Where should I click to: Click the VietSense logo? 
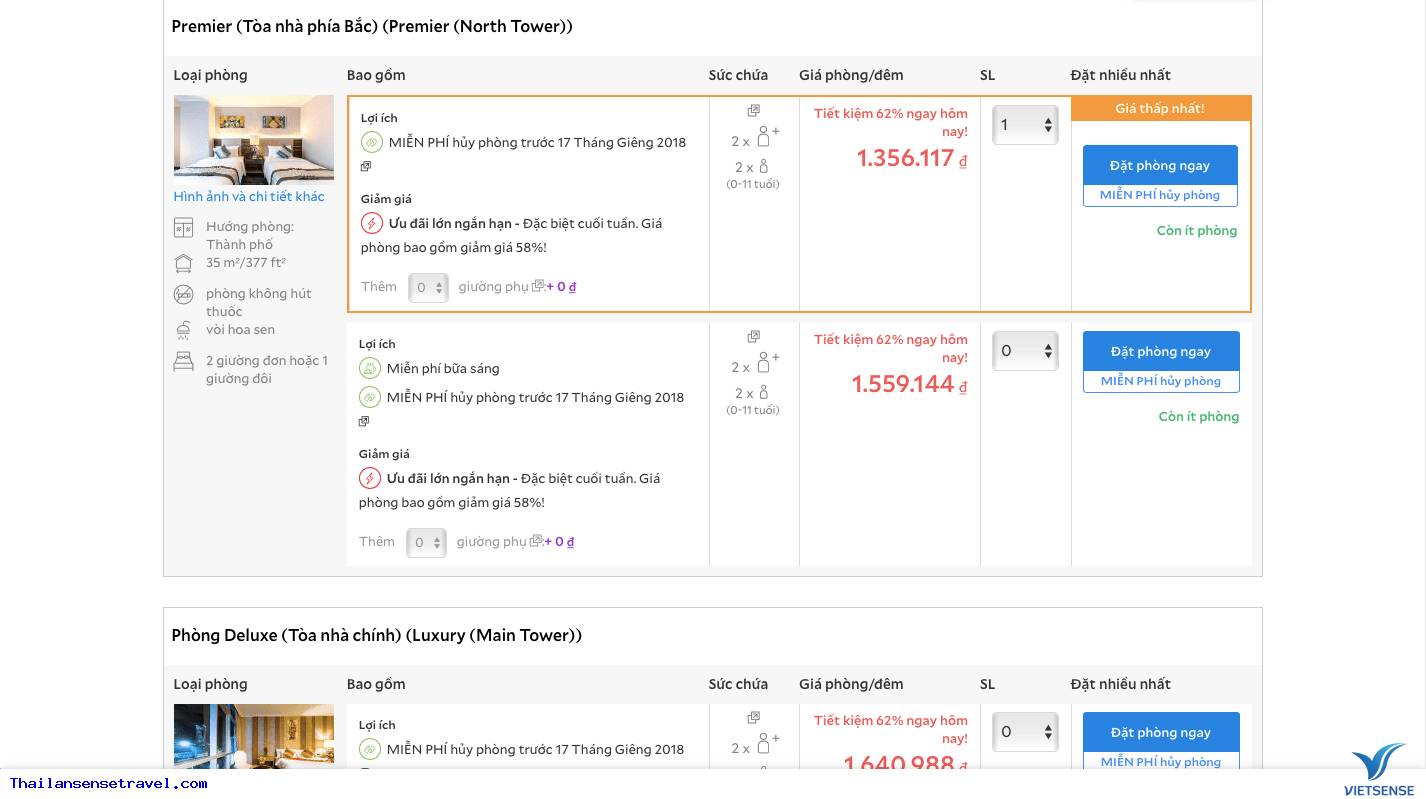pyautogui.click(x=1378, y=769)
